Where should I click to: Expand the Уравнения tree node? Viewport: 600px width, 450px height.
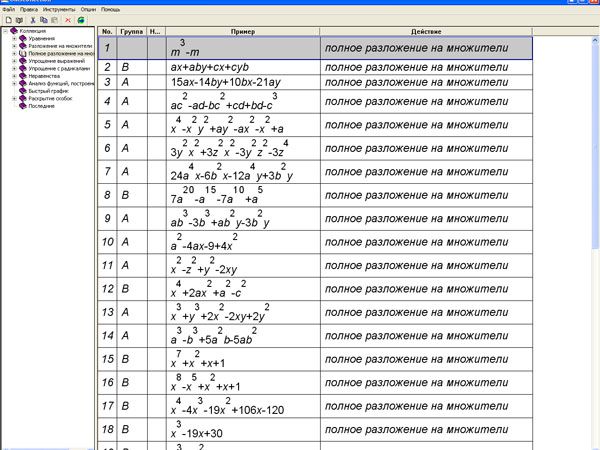point(14,38)
